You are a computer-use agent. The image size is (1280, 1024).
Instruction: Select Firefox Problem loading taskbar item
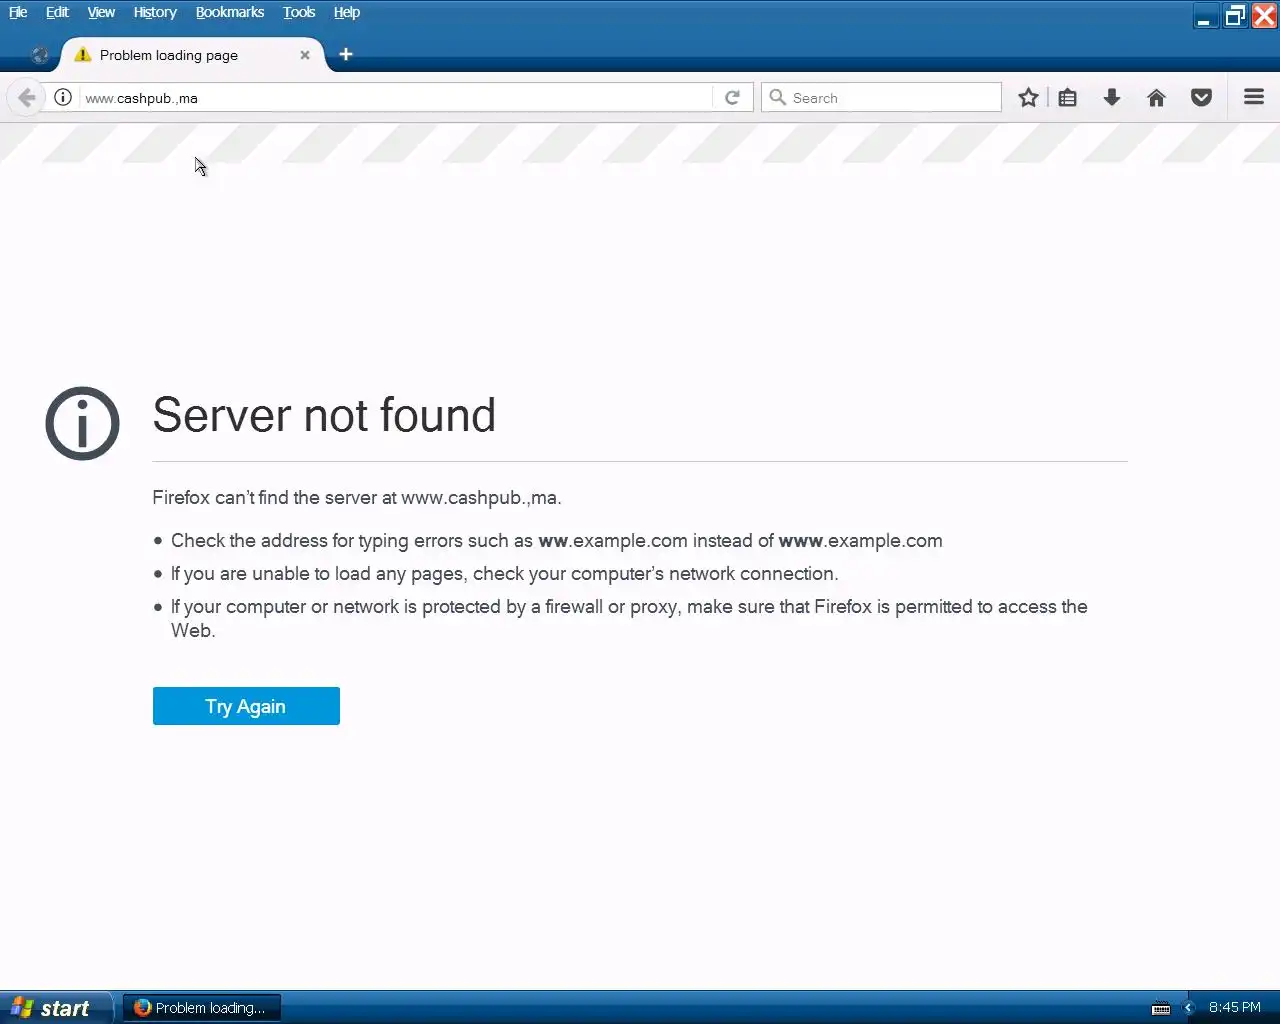pos(202,1007)
